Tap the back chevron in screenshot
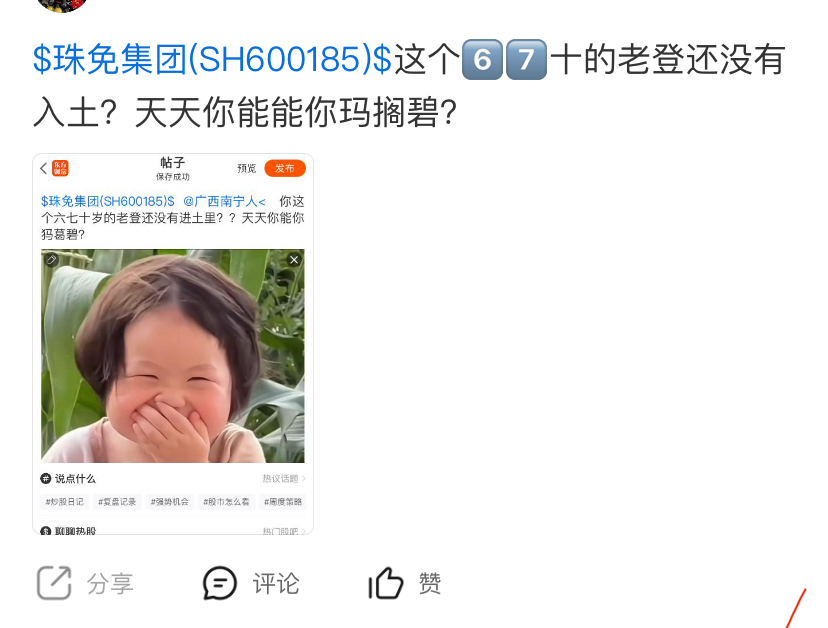This screenshot has width=828, height=628. coord(44,168)
